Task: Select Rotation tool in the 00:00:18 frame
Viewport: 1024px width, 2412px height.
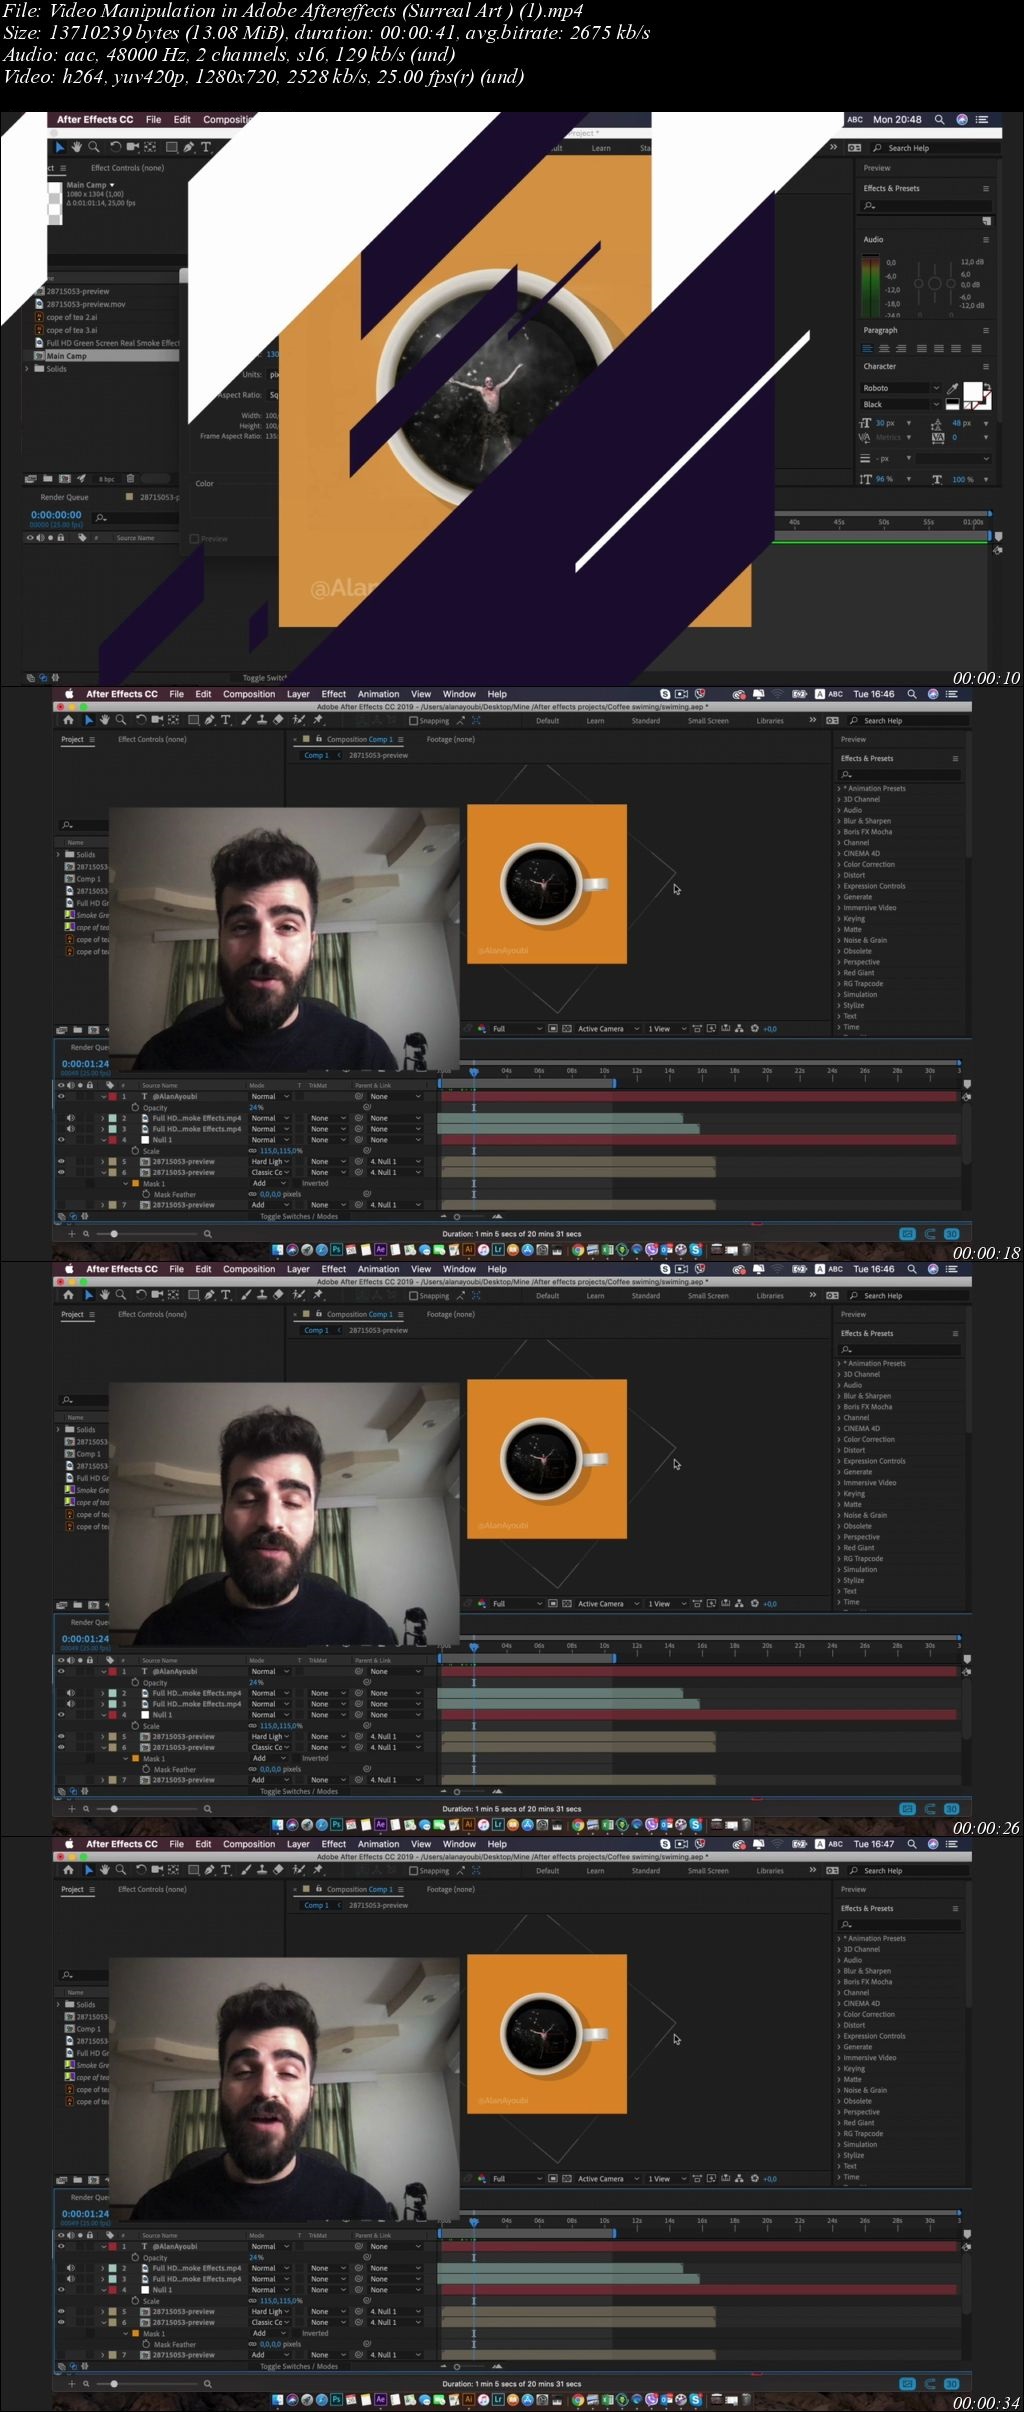Action: pos(141,719)
